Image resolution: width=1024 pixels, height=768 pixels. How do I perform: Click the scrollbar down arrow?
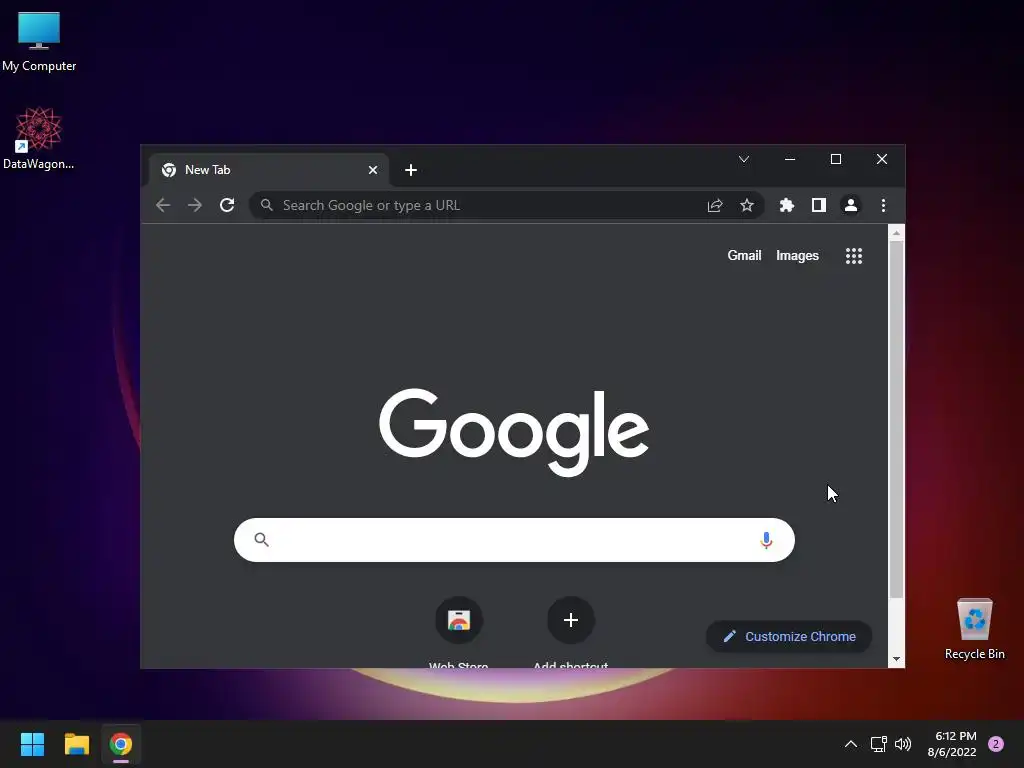pyautogui.click(x=897, y=659)
